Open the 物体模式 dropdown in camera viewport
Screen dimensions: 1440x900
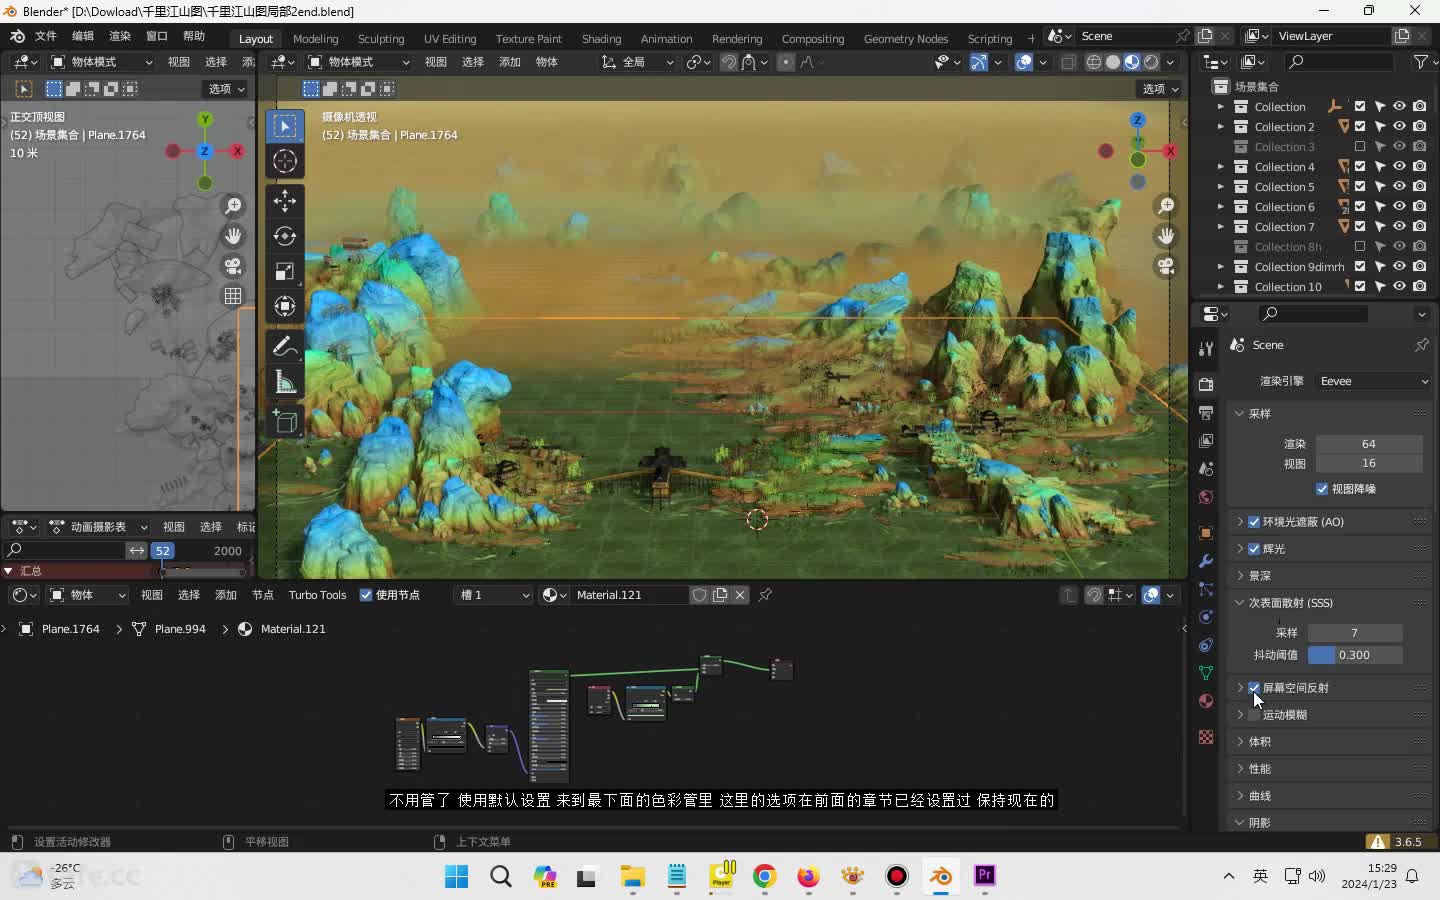[x=358, y=62]
